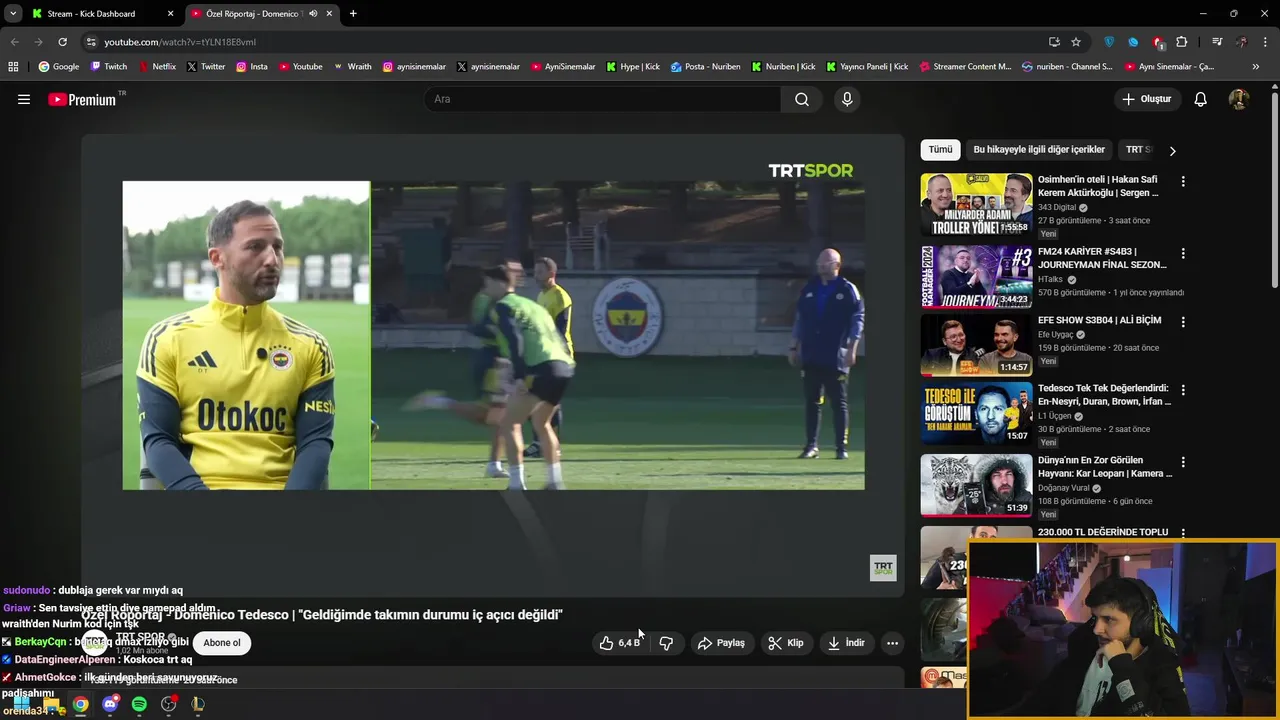Open the tab search dropdown arrow
The height and width of the screenshot is (720, 1280).
click(13, 14)
